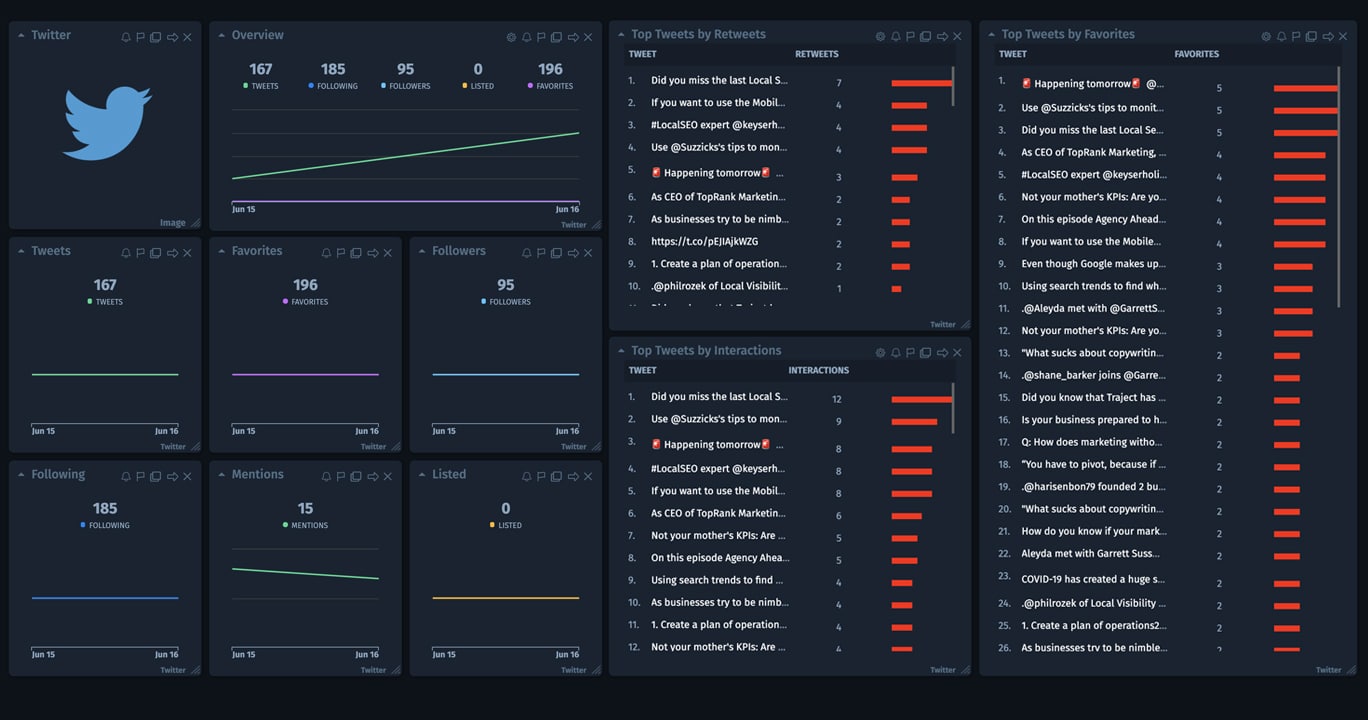Collapse the Following widget
Image resolution: width=1368 pixels, height=720 pixels.
22,475
